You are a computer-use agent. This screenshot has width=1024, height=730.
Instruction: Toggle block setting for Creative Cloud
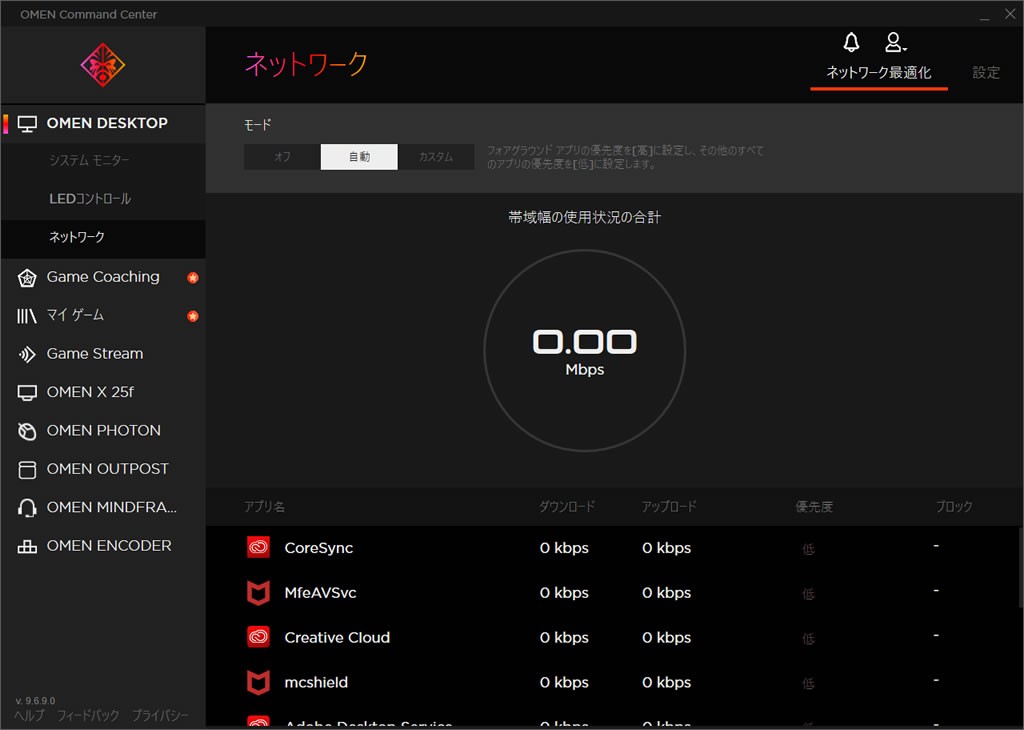(x=936, y=635)
